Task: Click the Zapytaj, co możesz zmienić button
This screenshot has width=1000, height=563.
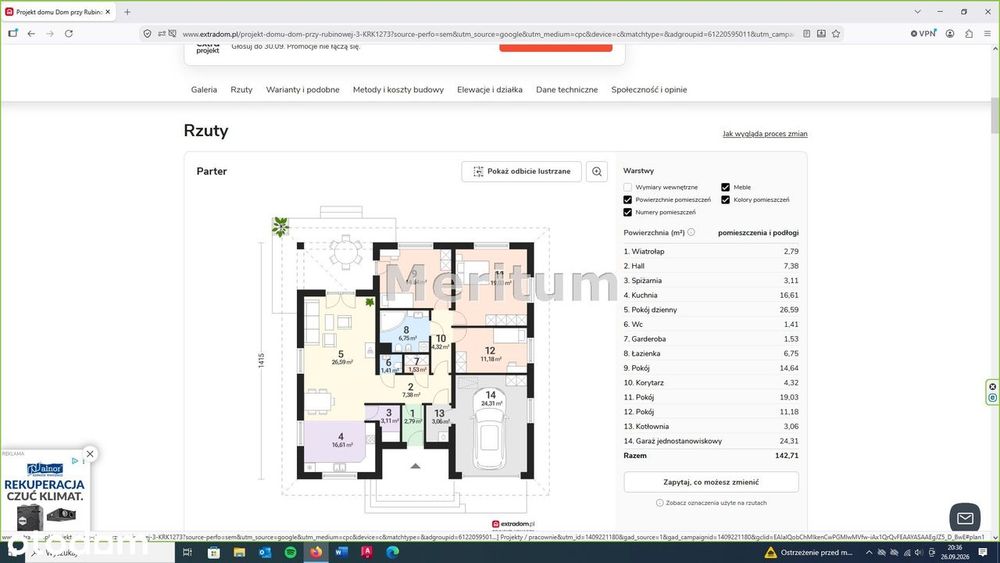Action: [711, 482]
